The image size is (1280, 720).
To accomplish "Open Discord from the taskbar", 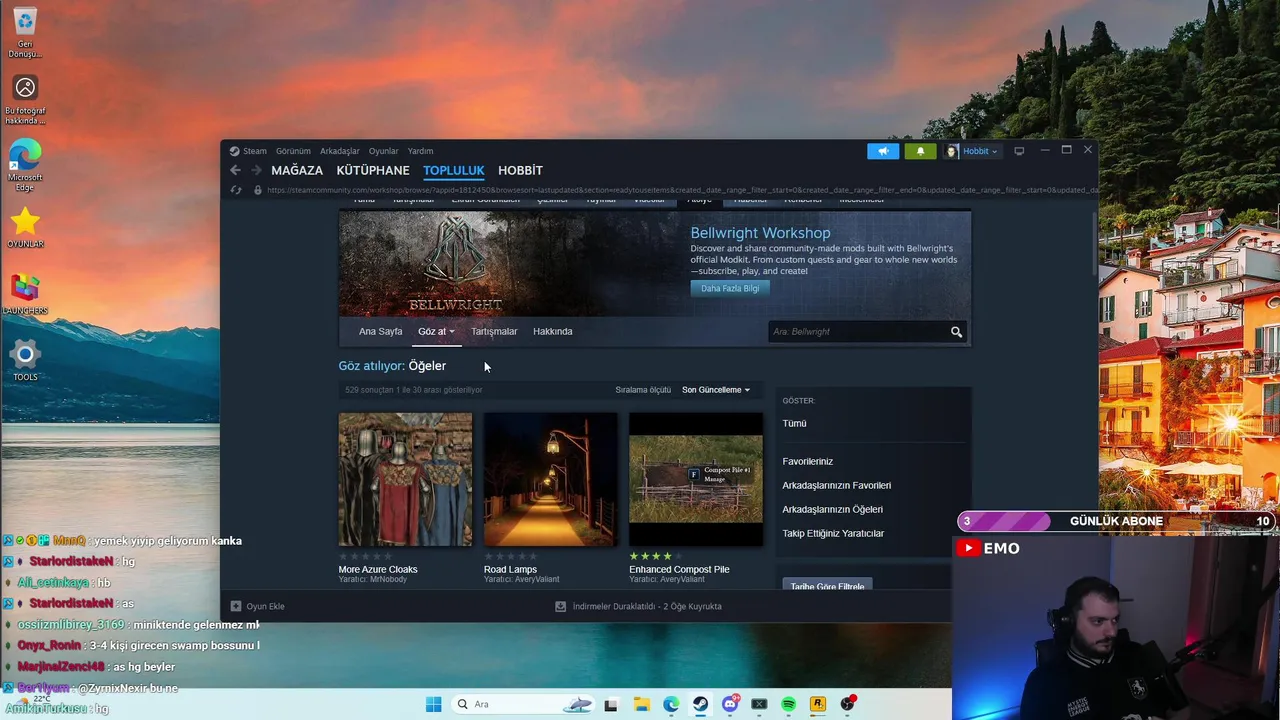I will point(730,704).
